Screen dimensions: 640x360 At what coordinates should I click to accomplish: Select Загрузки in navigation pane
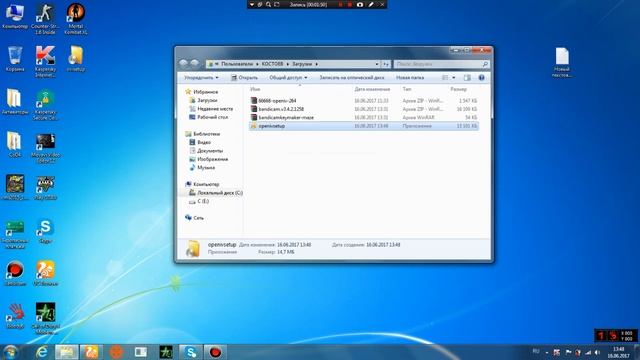[207, 100]
